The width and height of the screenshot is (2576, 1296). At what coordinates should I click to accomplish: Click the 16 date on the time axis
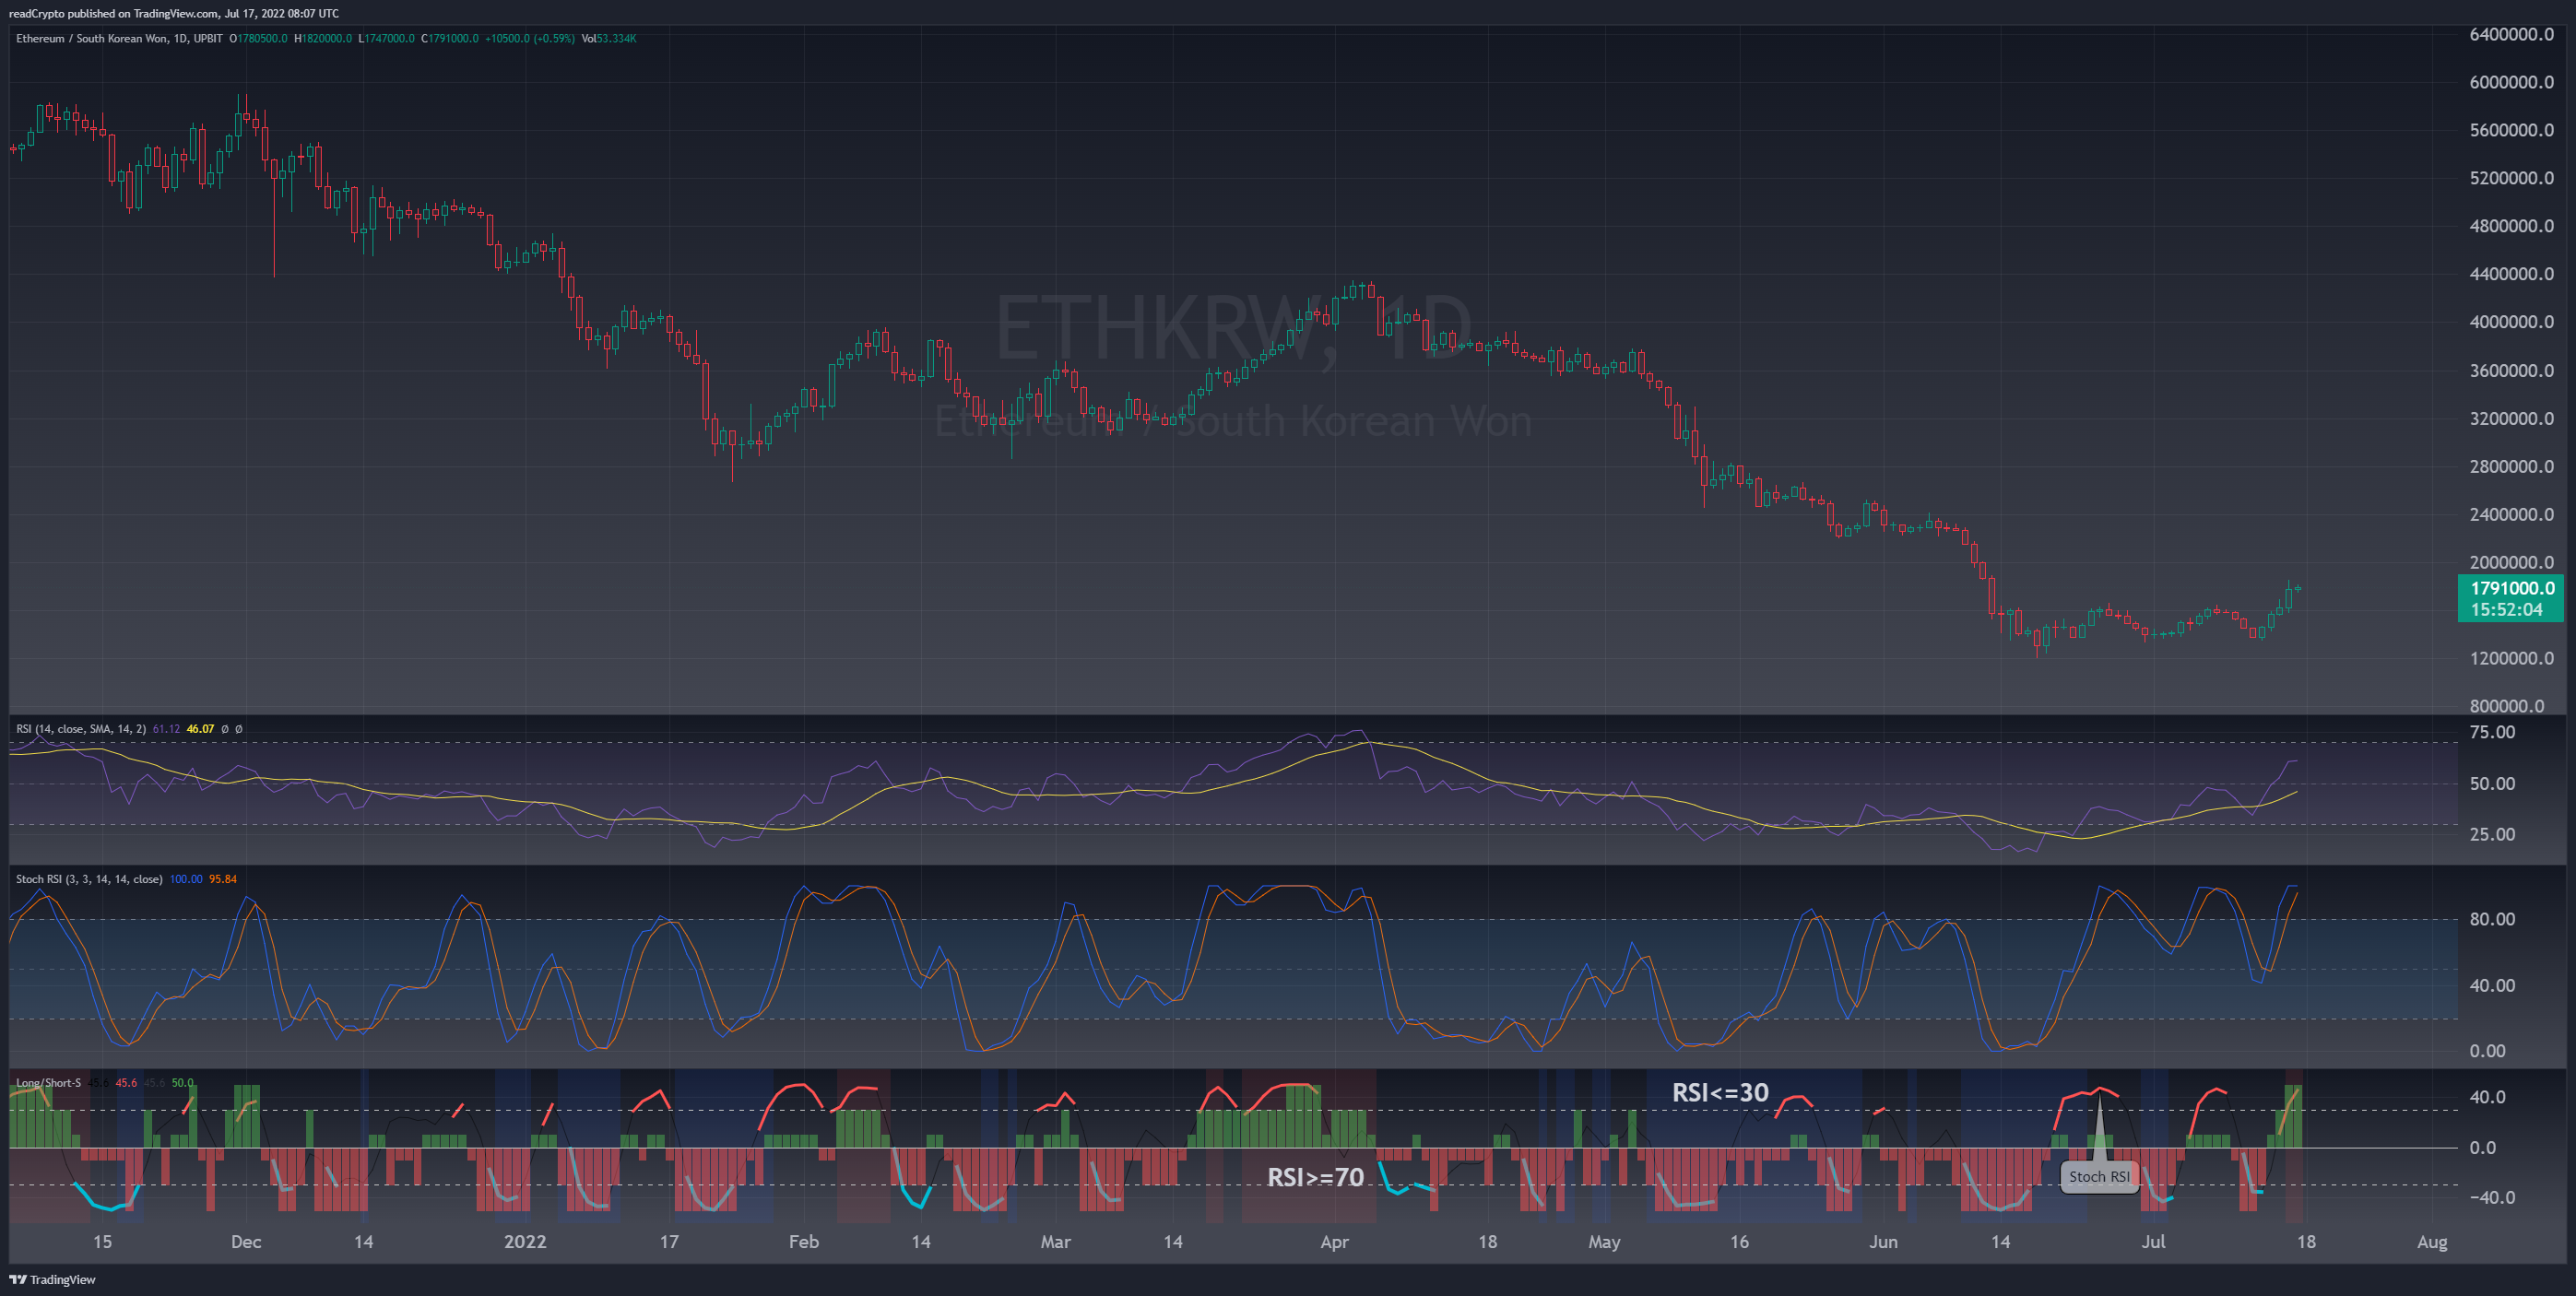[1739, 1242]
